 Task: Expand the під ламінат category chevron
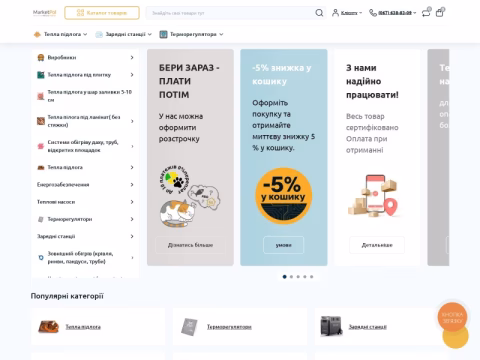(132, 121)
